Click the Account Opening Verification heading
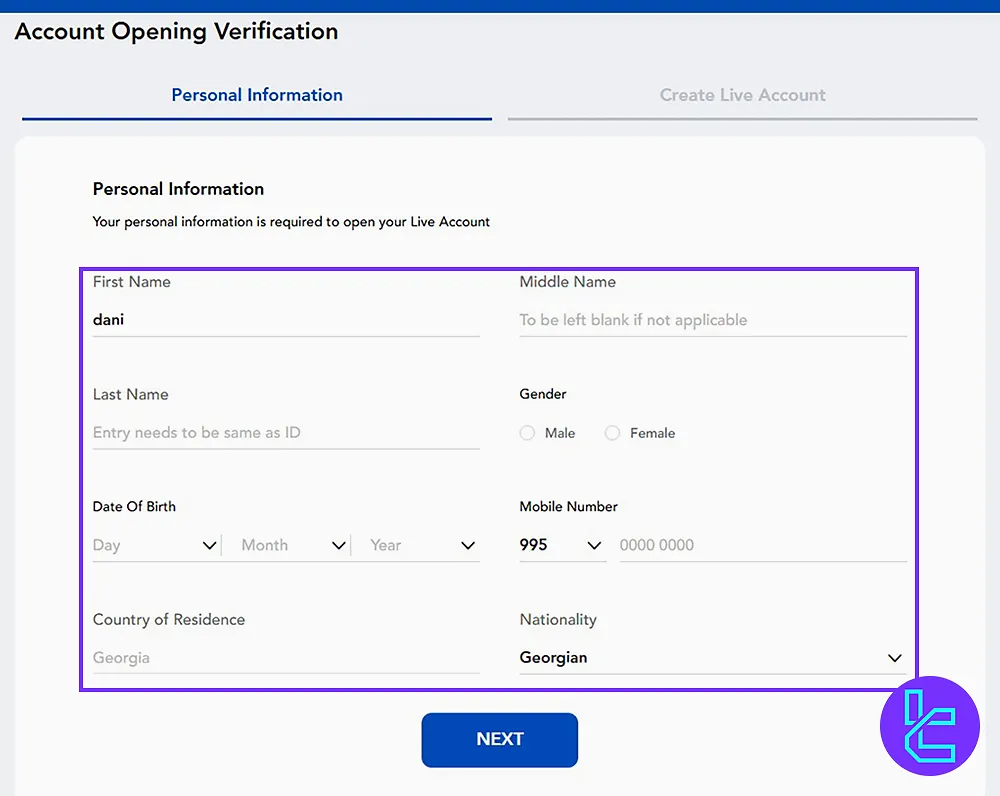 (176, 31)
